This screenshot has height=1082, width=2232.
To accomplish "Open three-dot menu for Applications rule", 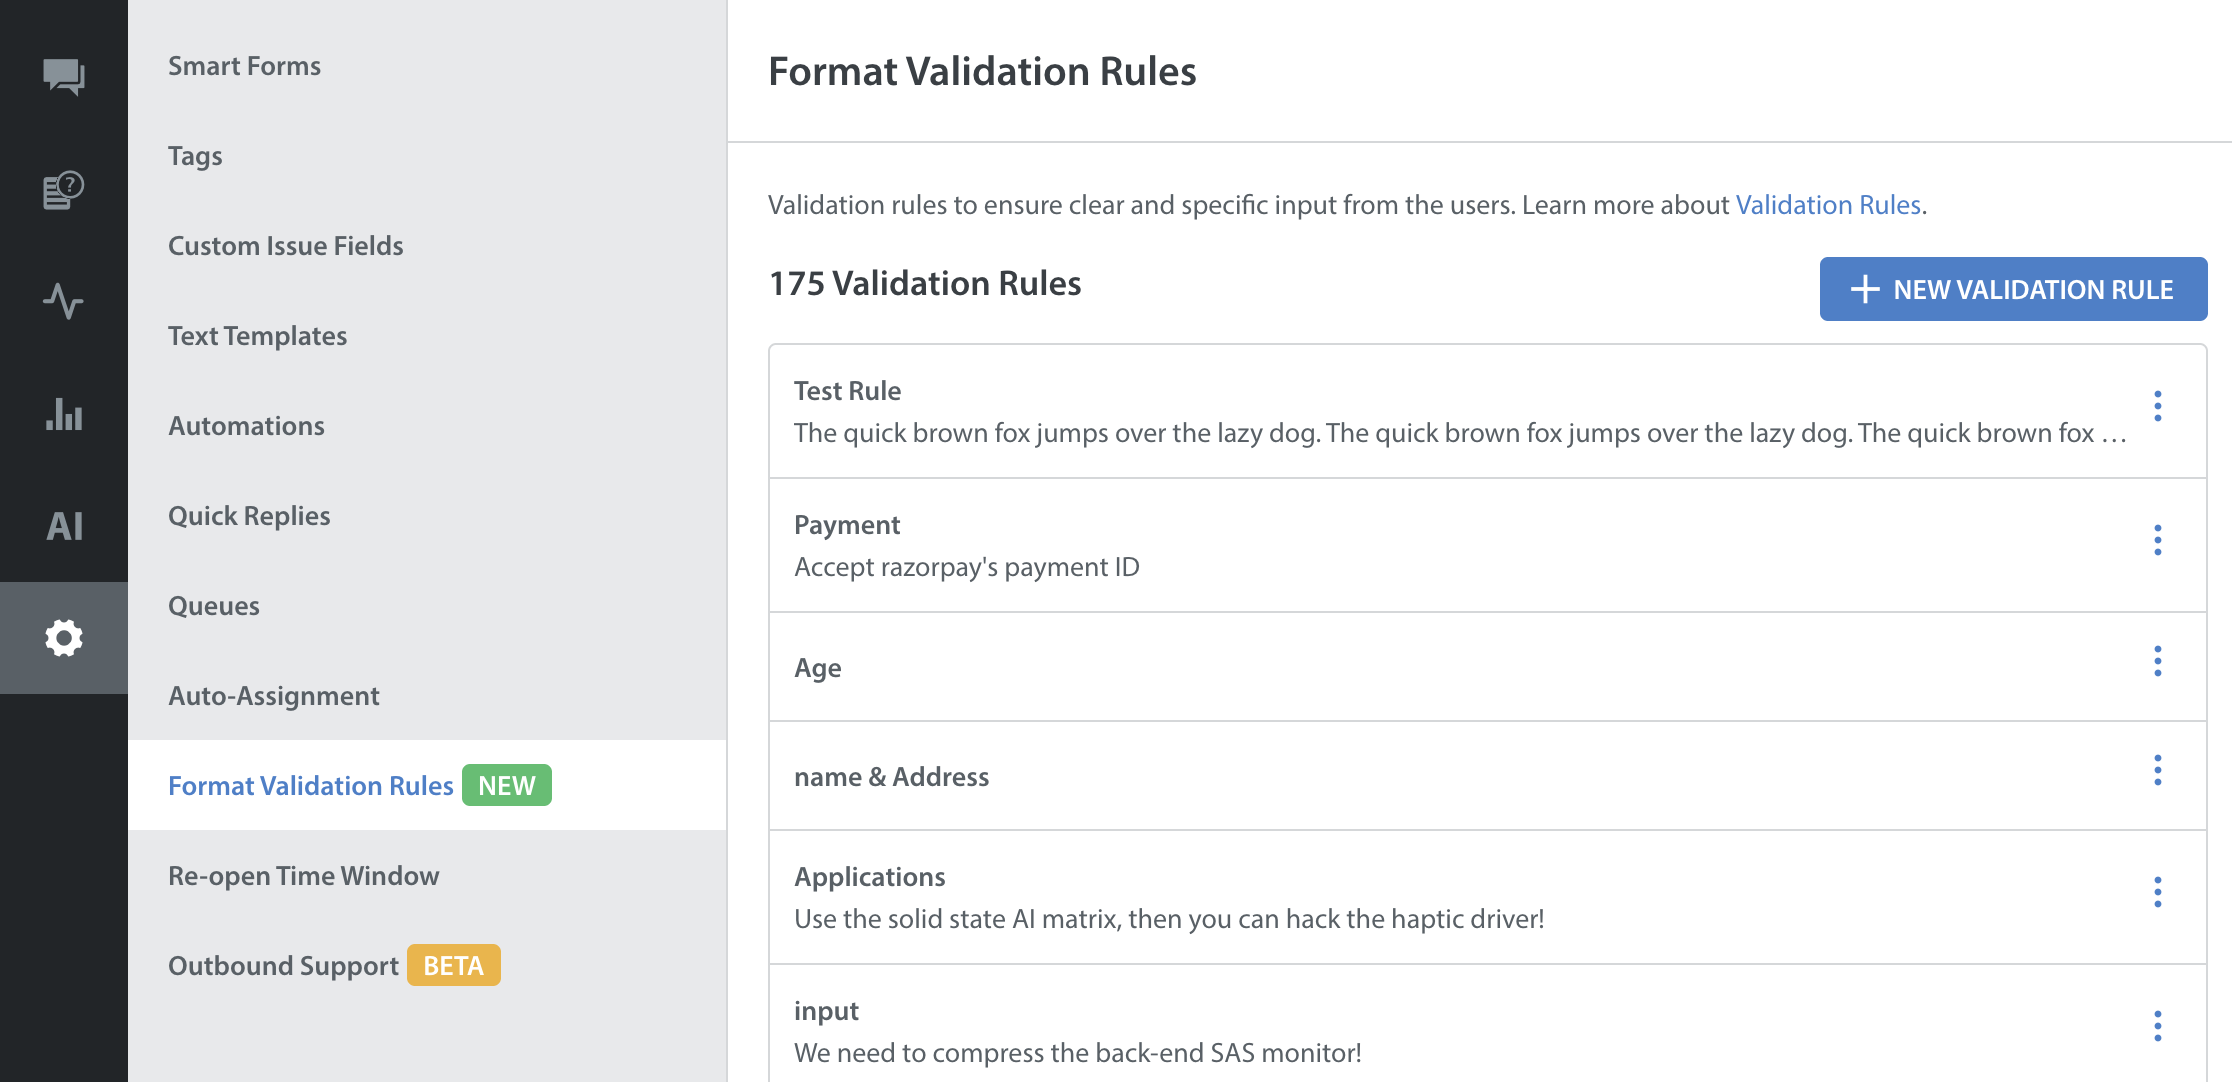I will (x=2157, y=892).
